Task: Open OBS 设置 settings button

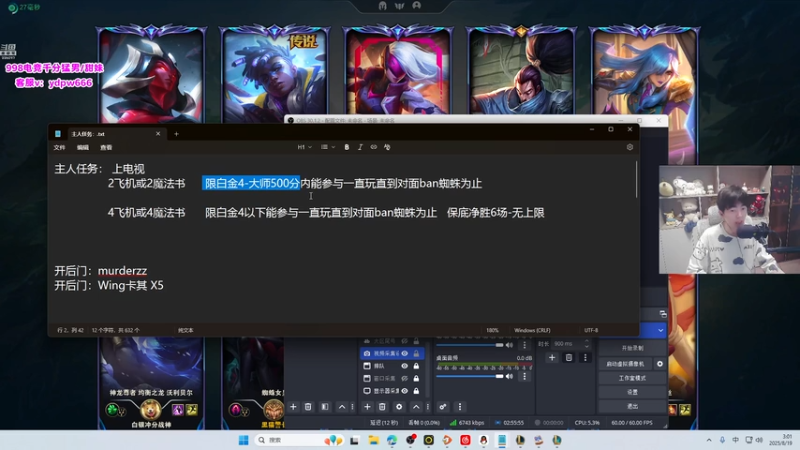Action: [x=632, y=392]
